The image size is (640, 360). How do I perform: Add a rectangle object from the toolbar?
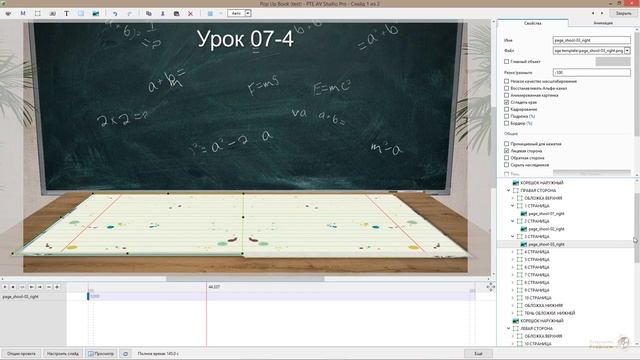click(x=81, y=13)
